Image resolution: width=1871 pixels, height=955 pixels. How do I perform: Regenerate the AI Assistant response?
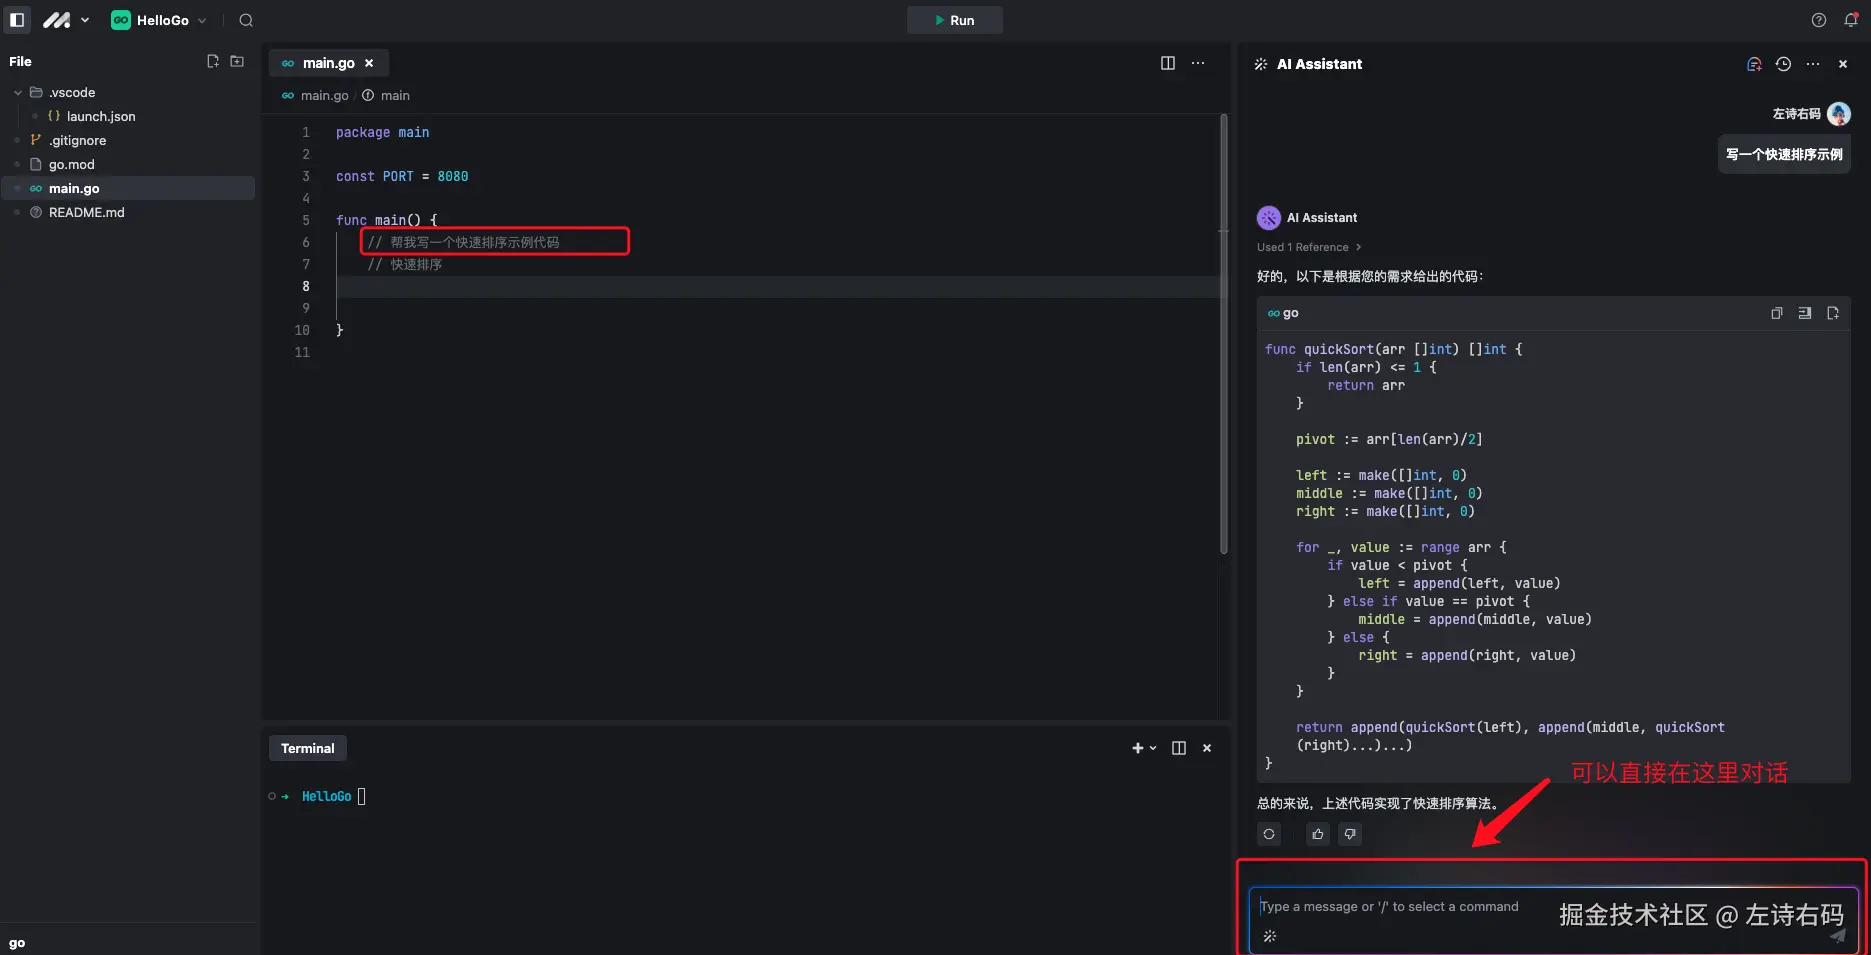(1269, 834)
